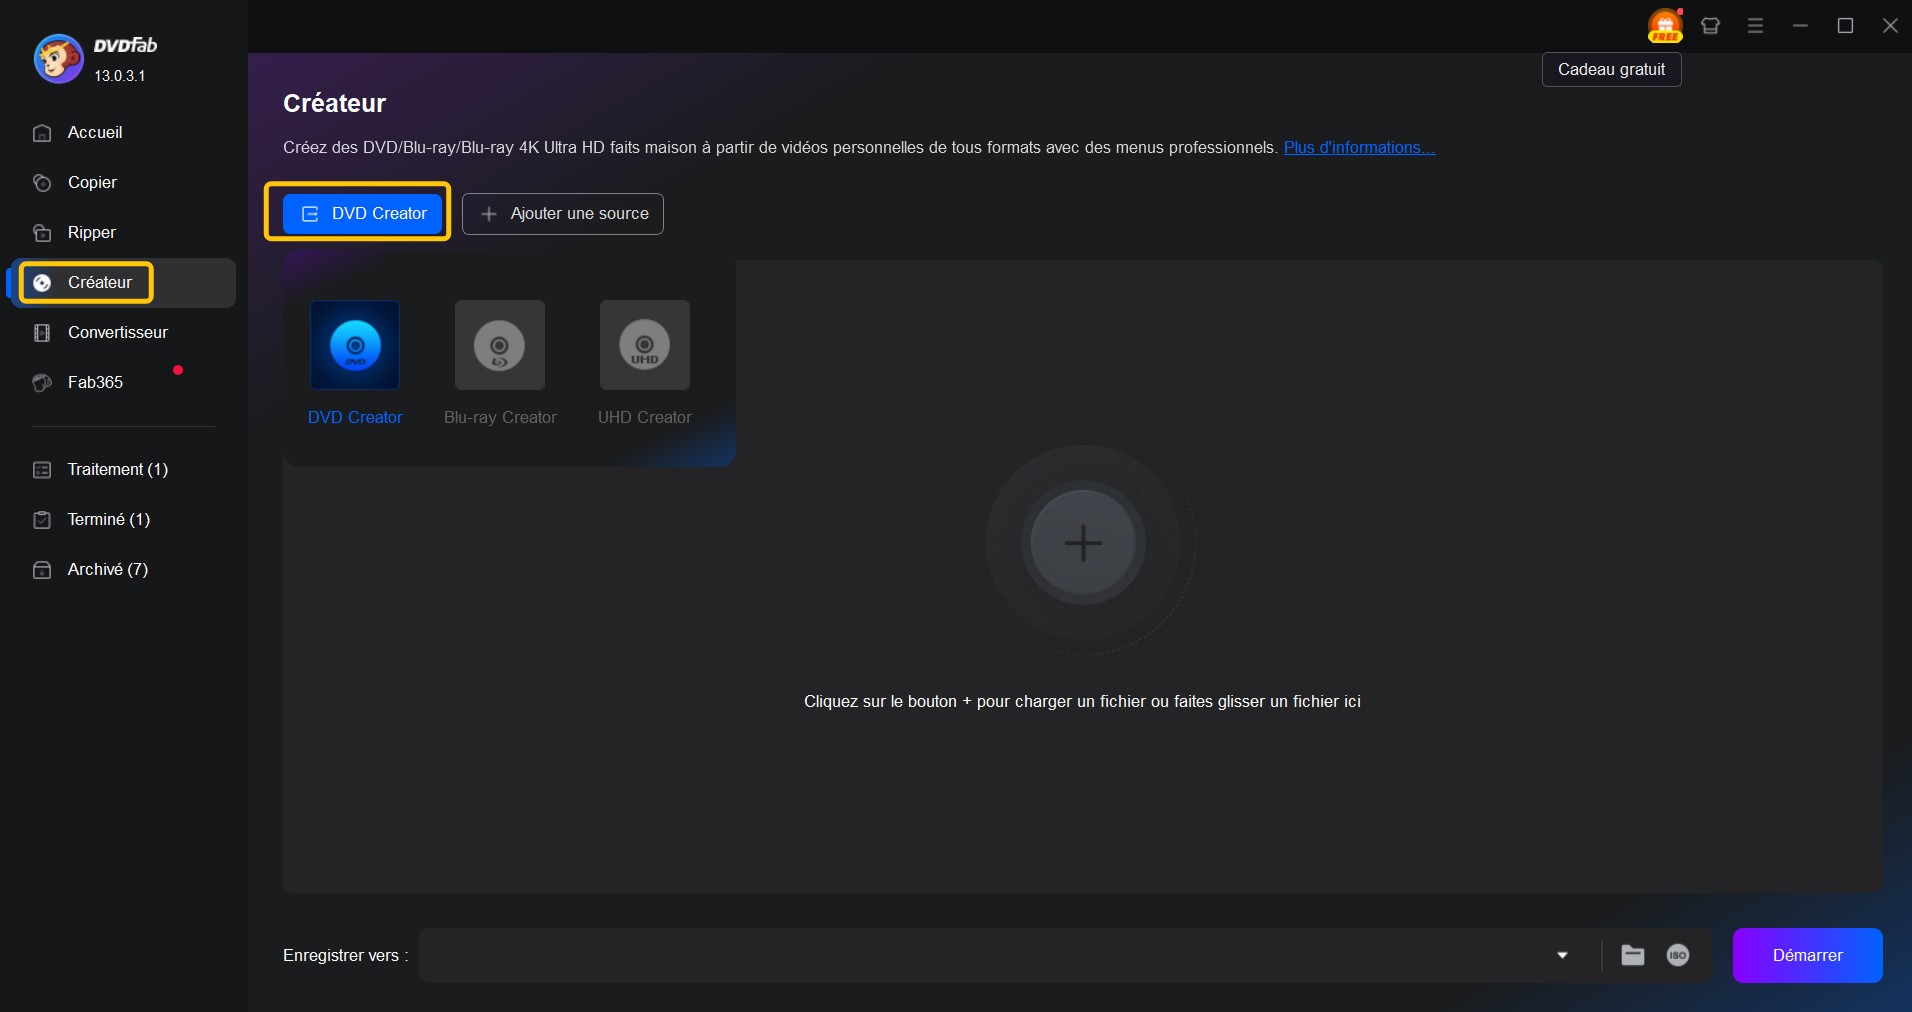Image resolution: width=1912 pixels, height=1012 pixels.
Task: Select the Blu-ray Creator mode icon
Action: 500,346
